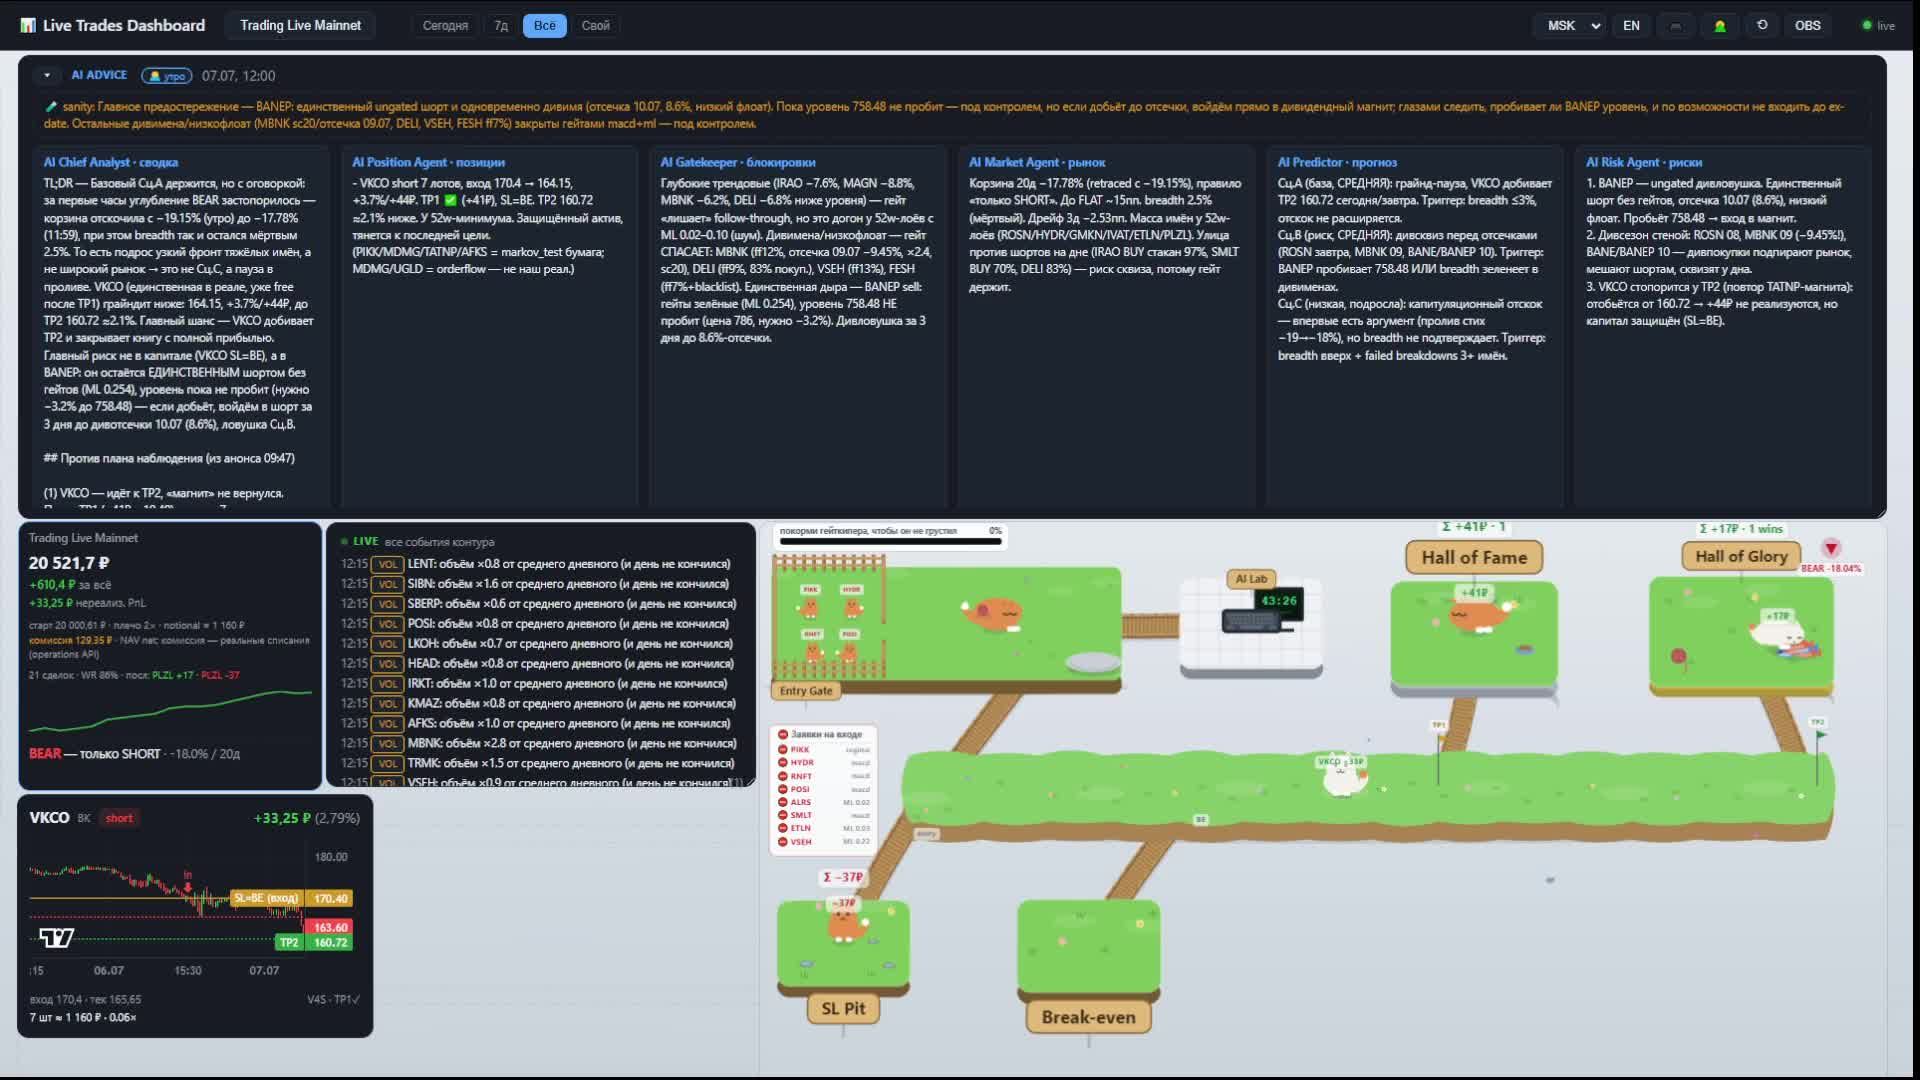This screenshot has height=1080, width=1920.
Task: Click the TP2 160.72 price marker
Action: 314,942
